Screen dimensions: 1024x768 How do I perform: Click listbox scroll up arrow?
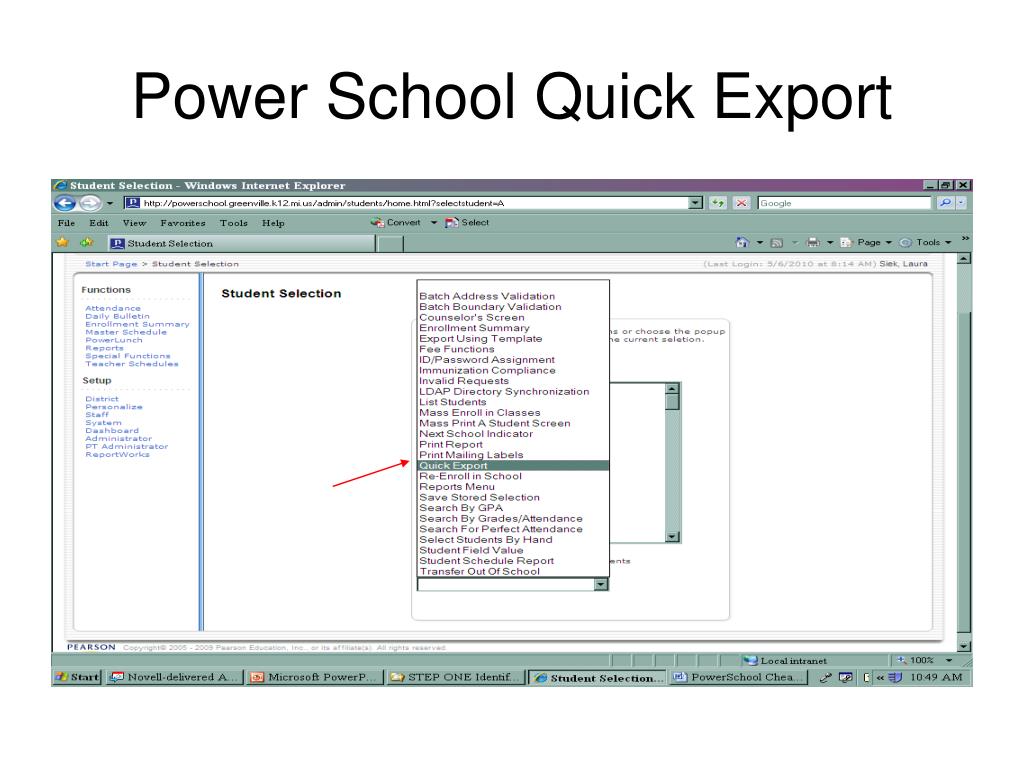(x=672, y=389)
